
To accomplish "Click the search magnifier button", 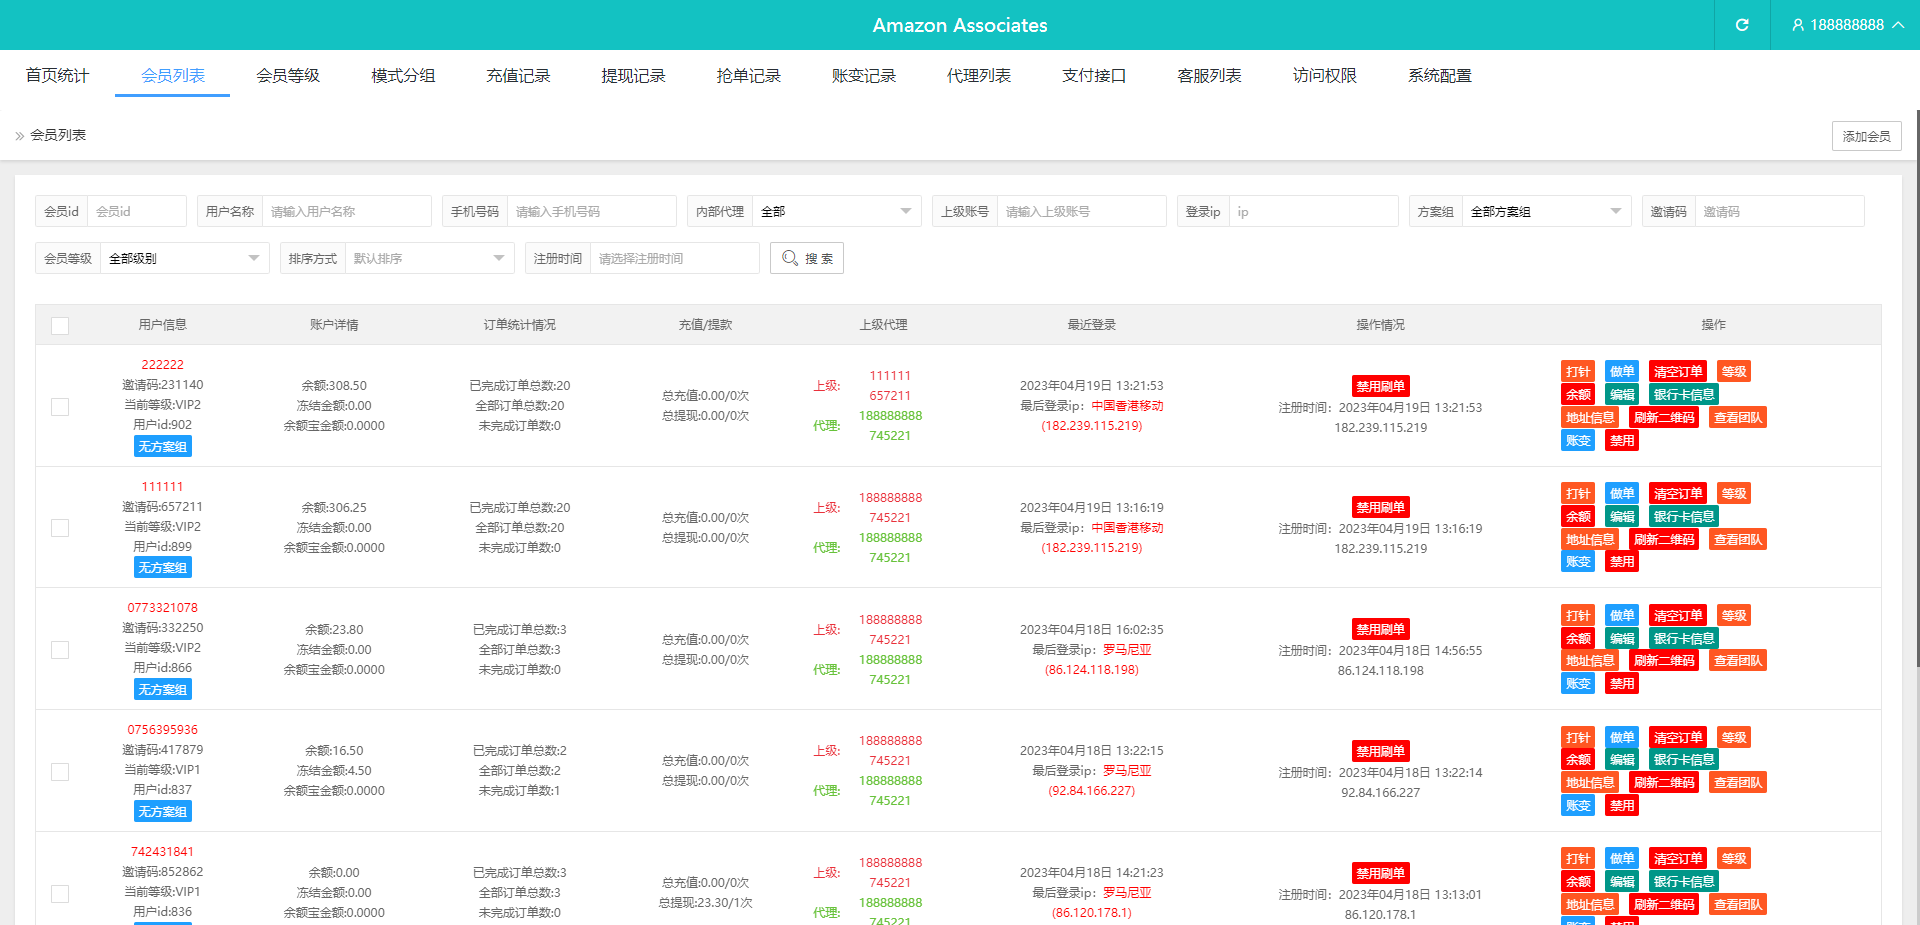I will click(x=806, y=258).
